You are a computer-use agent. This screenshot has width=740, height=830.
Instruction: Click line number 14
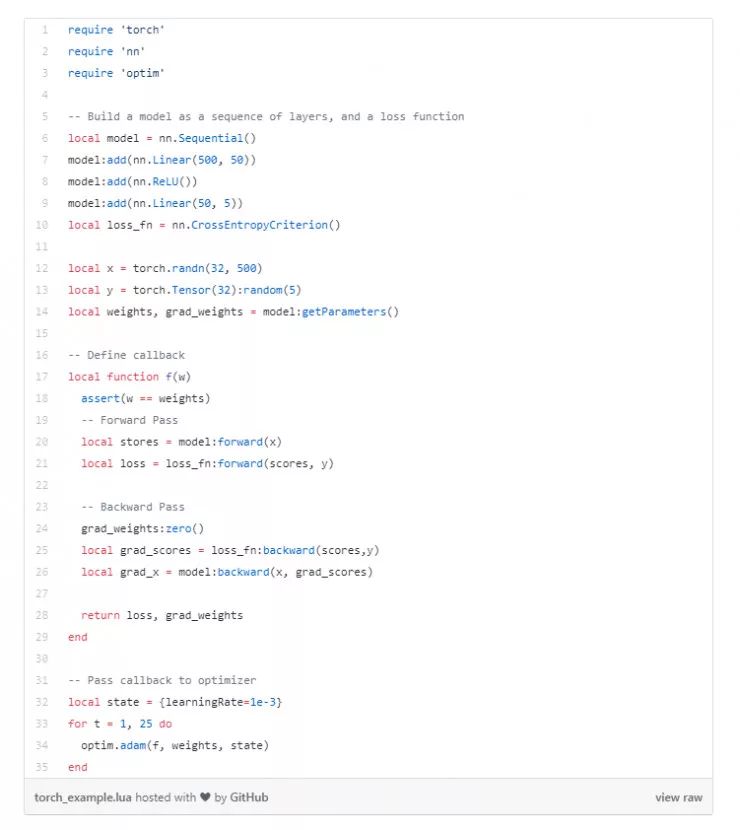pos(42,311)
